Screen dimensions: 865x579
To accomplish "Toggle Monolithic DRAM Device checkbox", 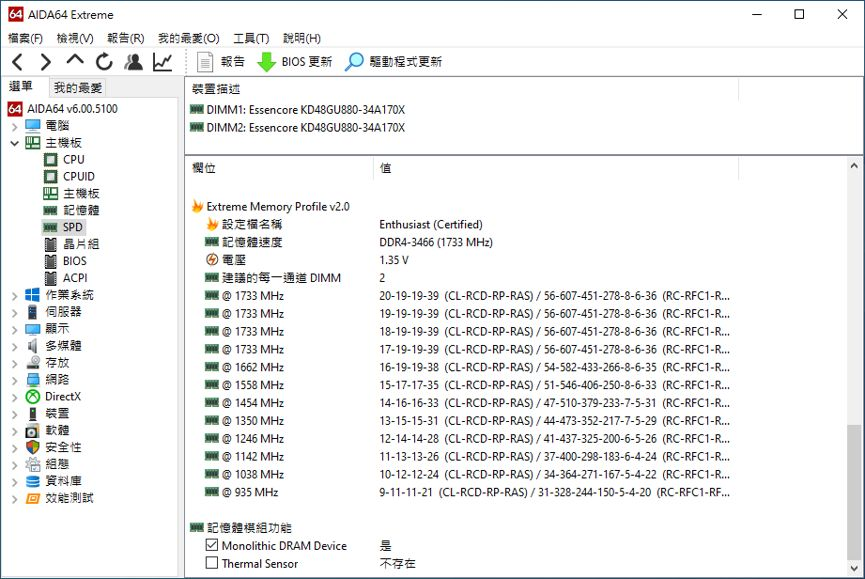I will 212,546.
